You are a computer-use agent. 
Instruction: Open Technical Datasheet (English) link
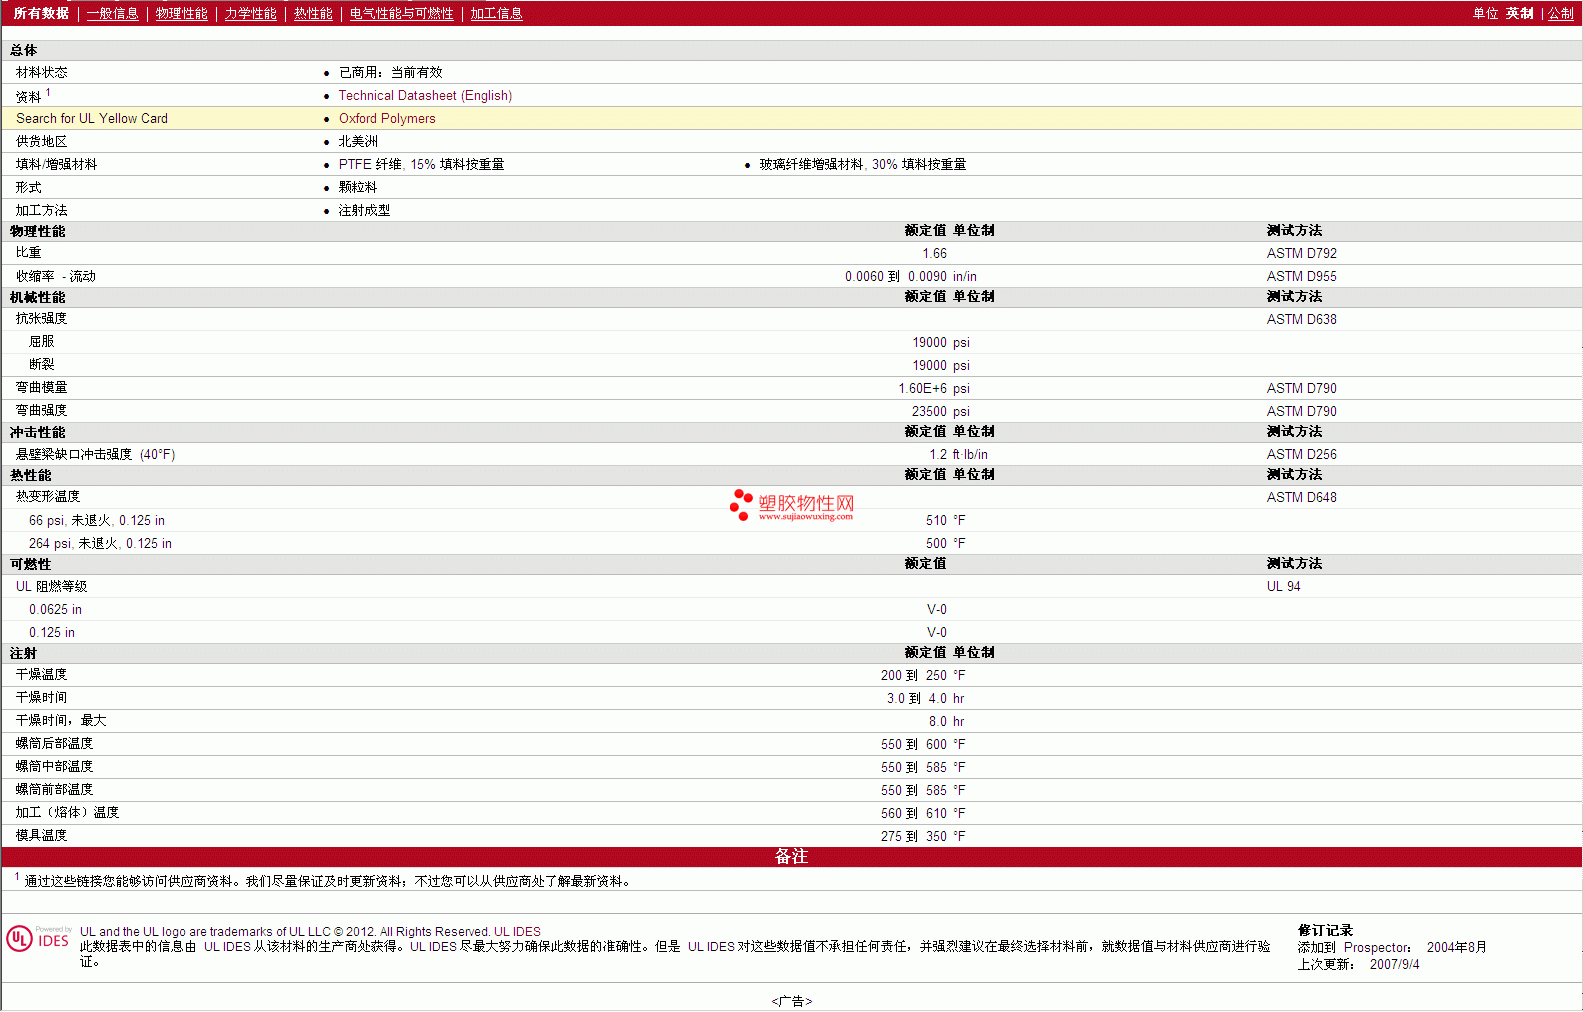(425, 96)
